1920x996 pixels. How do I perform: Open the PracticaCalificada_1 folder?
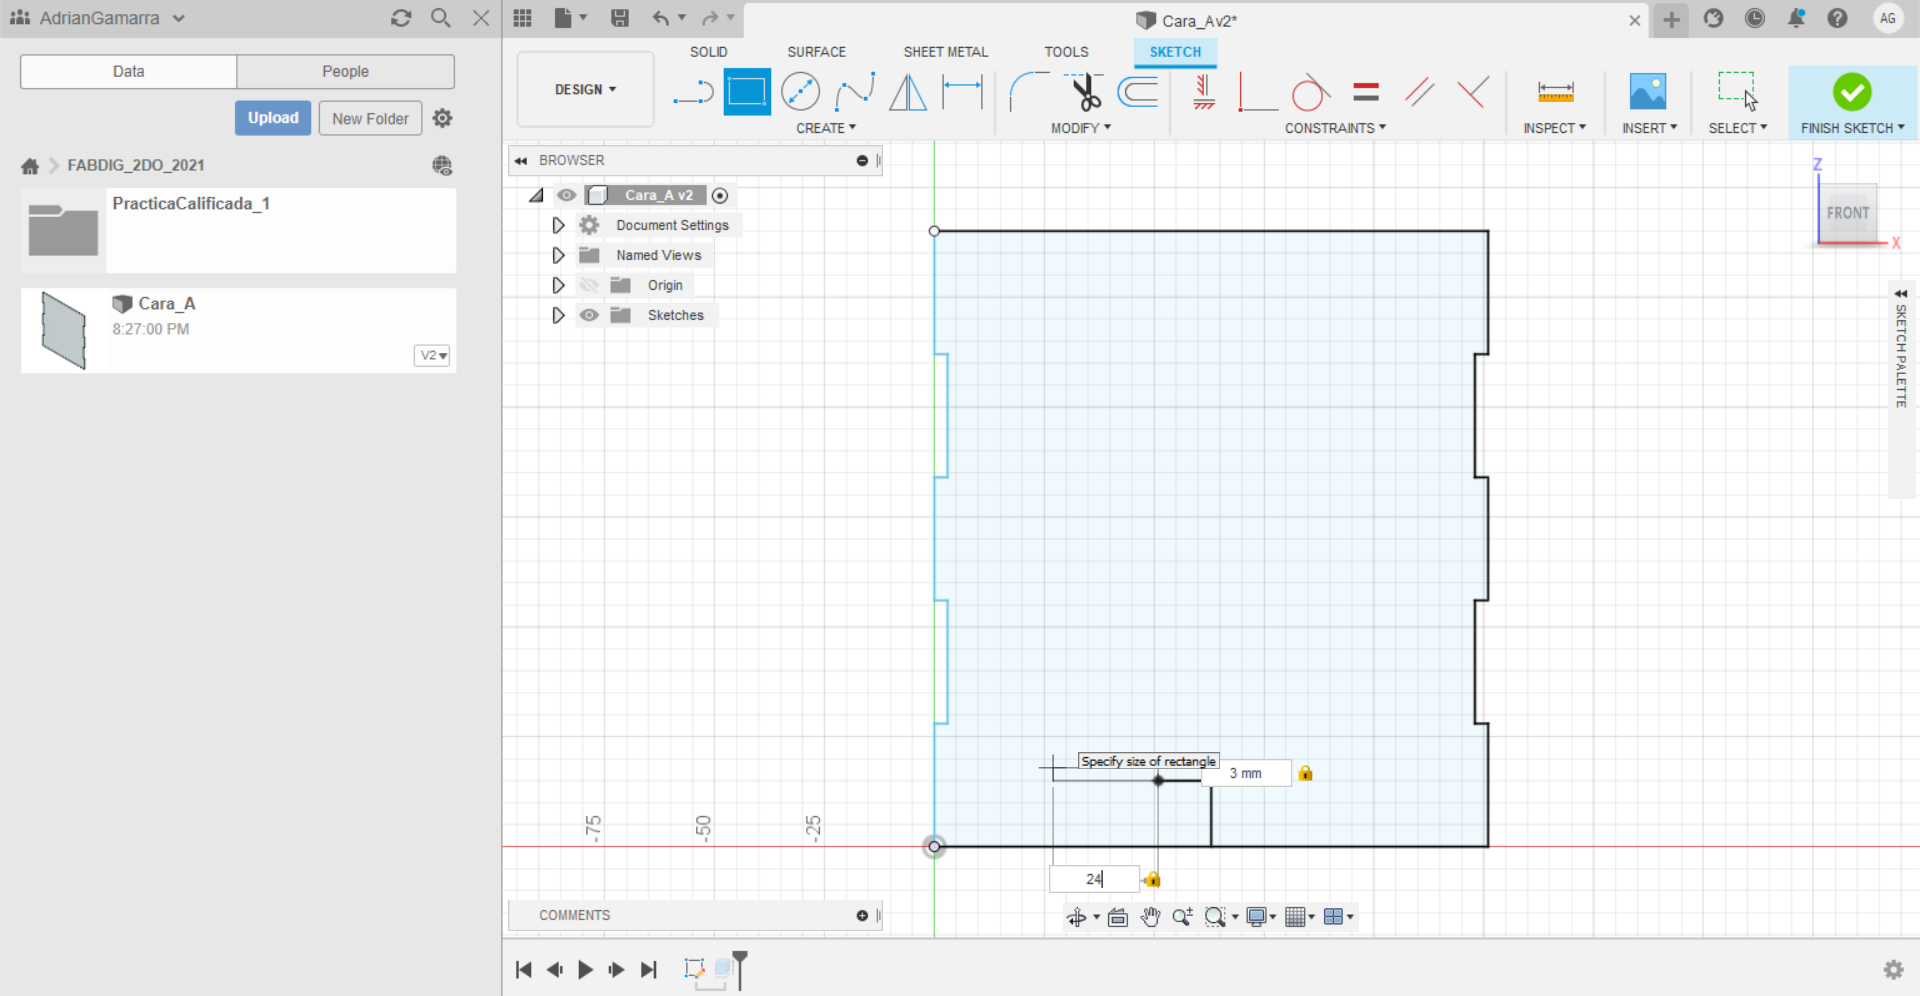click(238, 230)
